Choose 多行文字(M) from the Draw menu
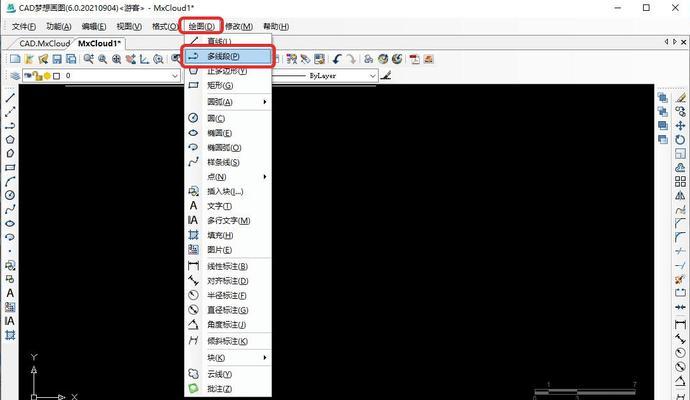Screen dimensions: 690x400 coord(228,220)
